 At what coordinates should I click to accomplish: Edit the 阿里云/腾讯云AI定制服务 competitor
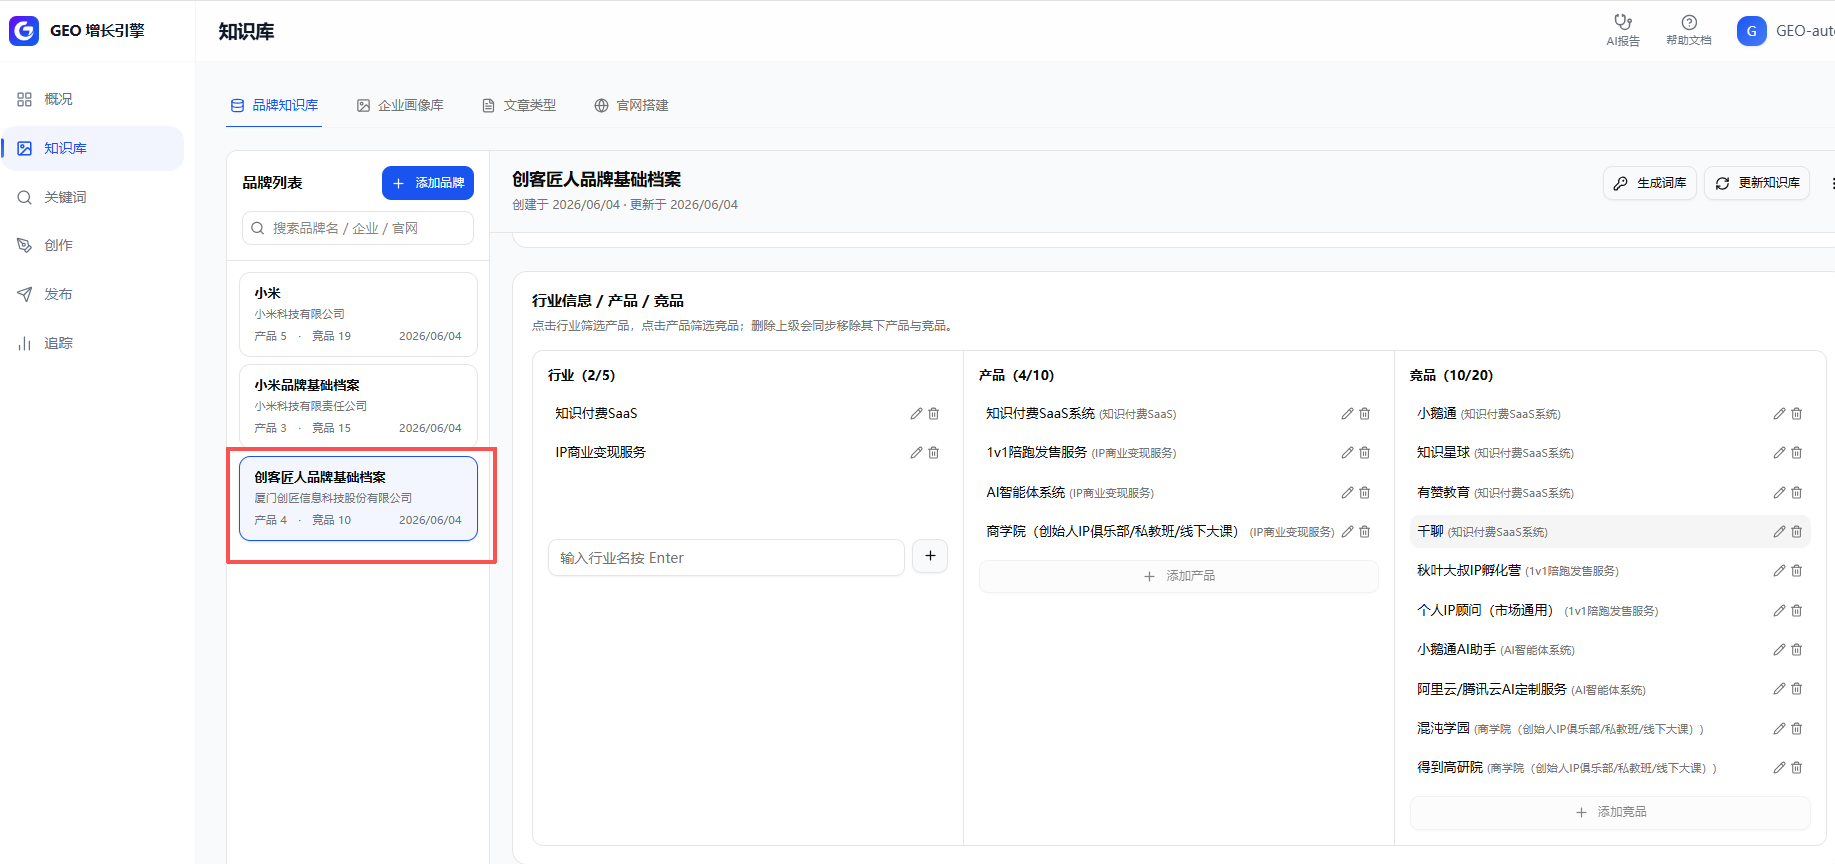tap(1779, 689)
